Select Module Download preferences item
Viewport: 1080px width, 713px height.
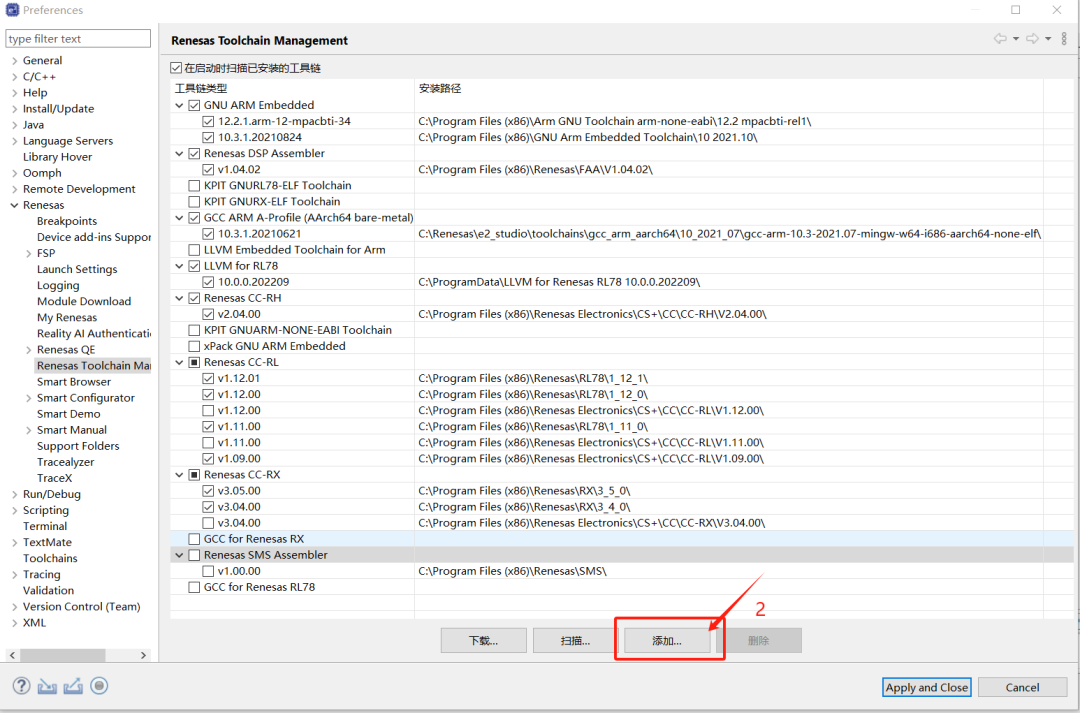pyautogui.click(x=84, y=302)
